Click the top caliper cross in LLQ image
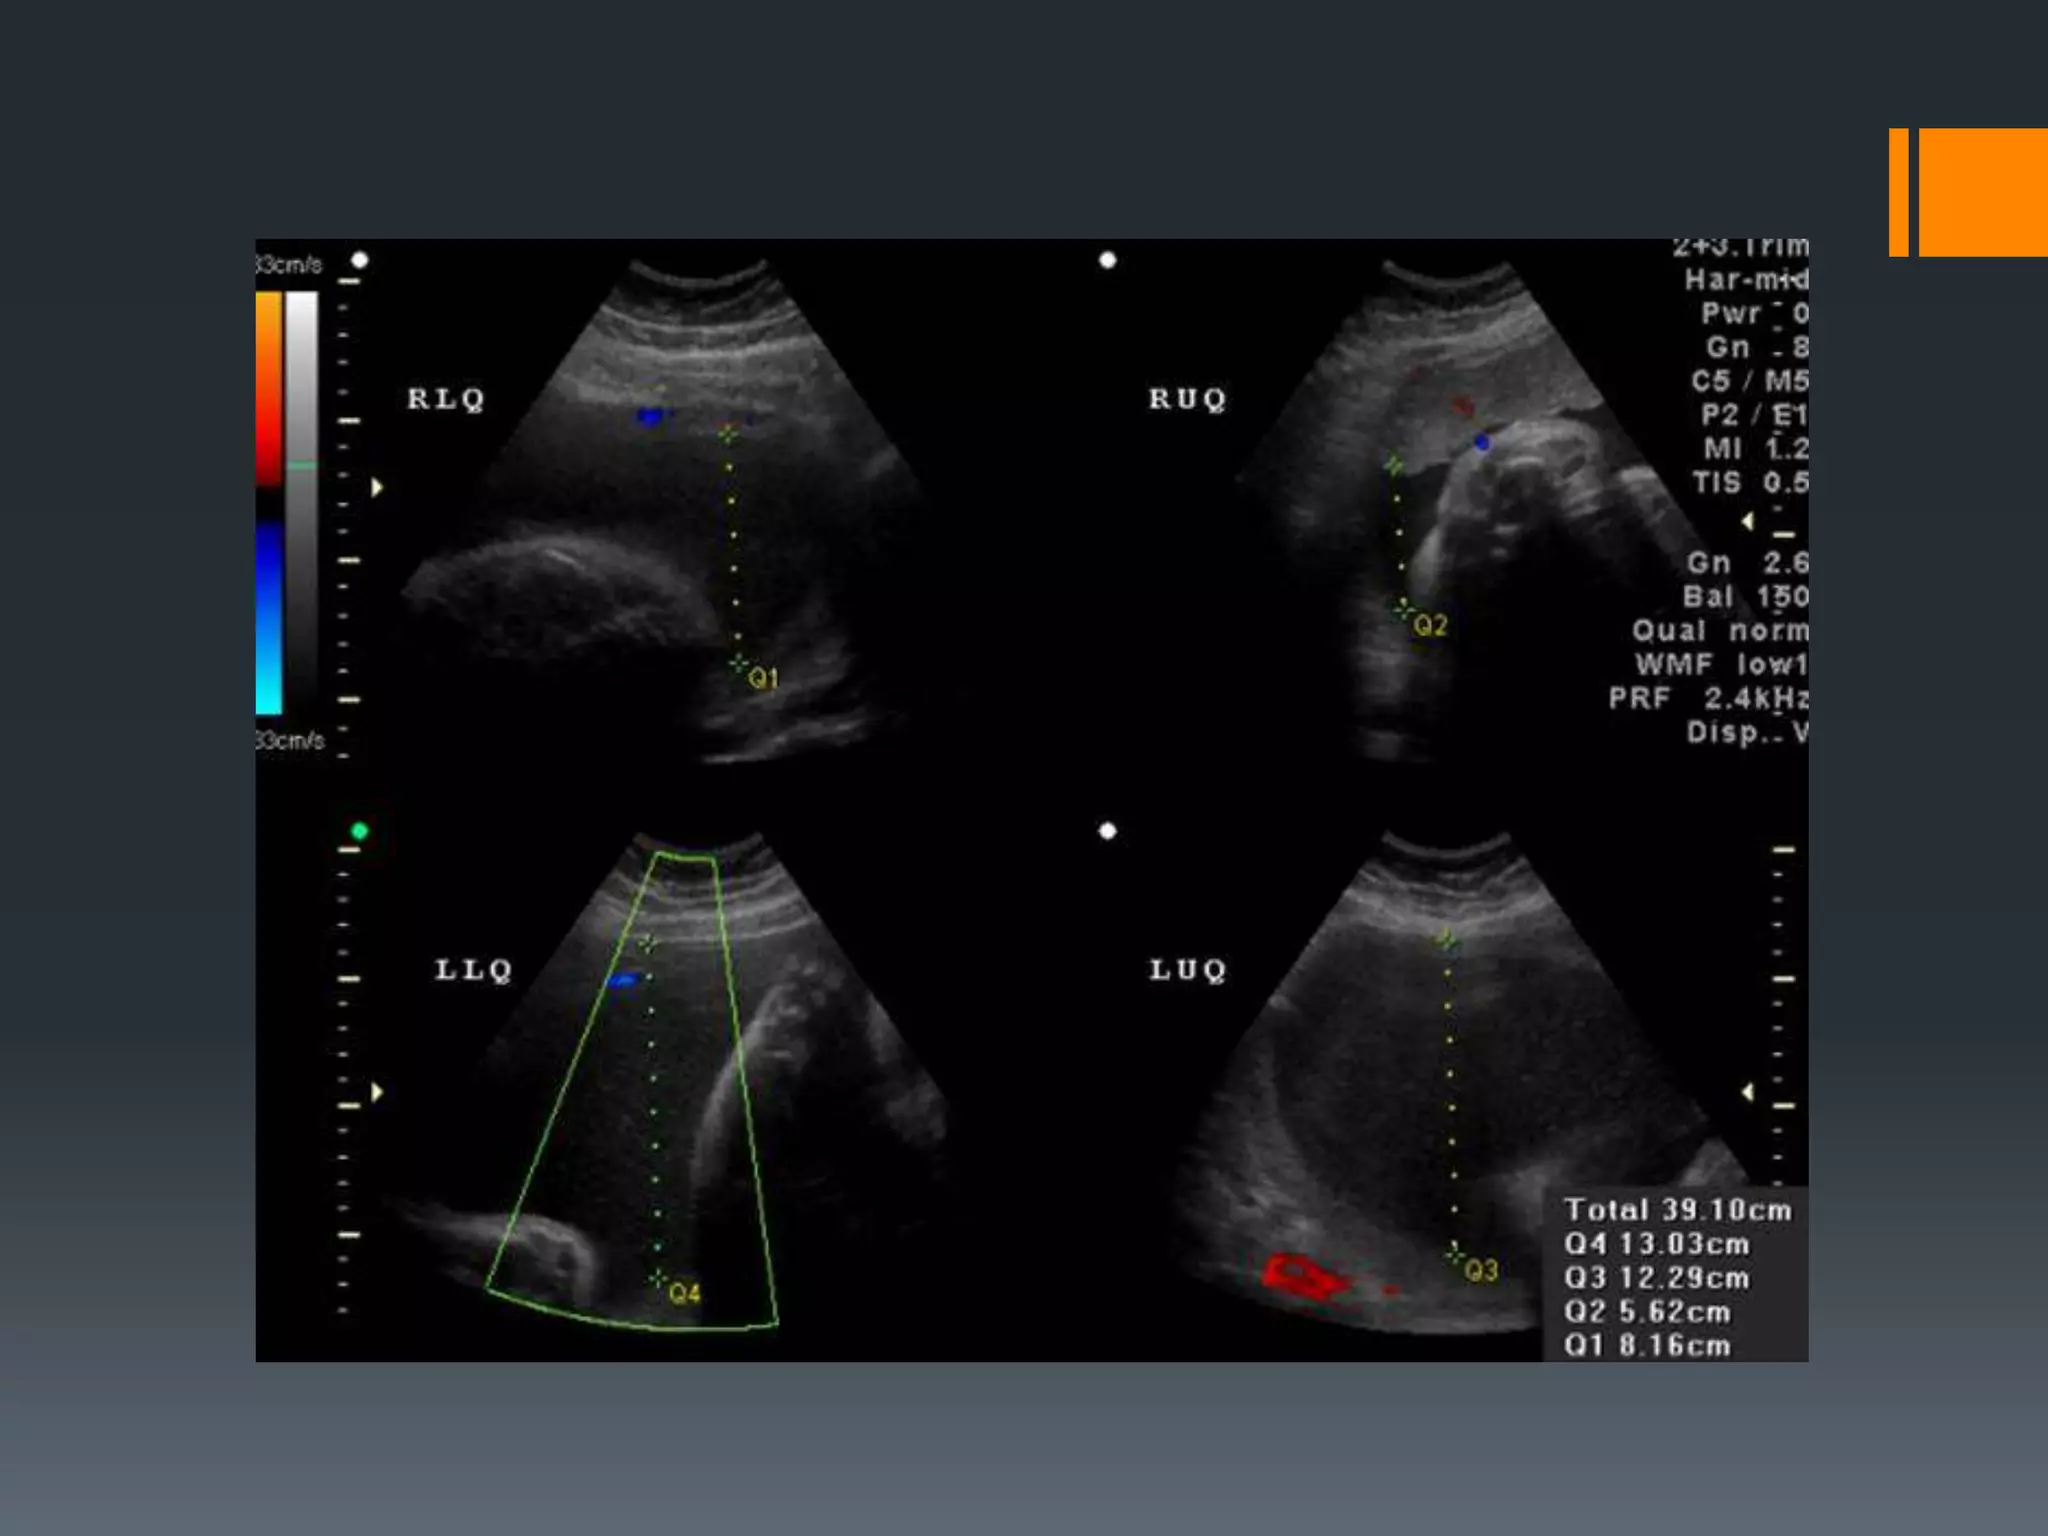The width and height of the screenshot is (2048, 1536). pos(648,942)
